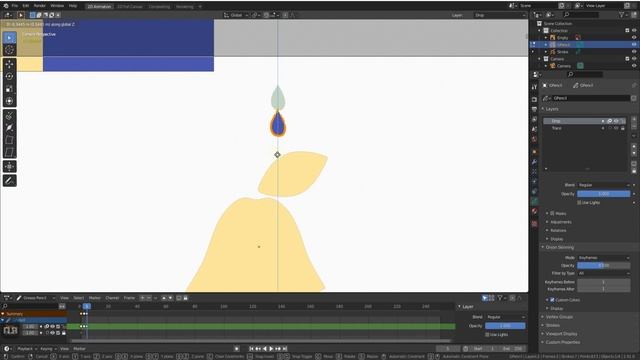The image size is (640, 360).
Task: Open the Help menu
Action: pyautogui.click(x=73, y=6)
